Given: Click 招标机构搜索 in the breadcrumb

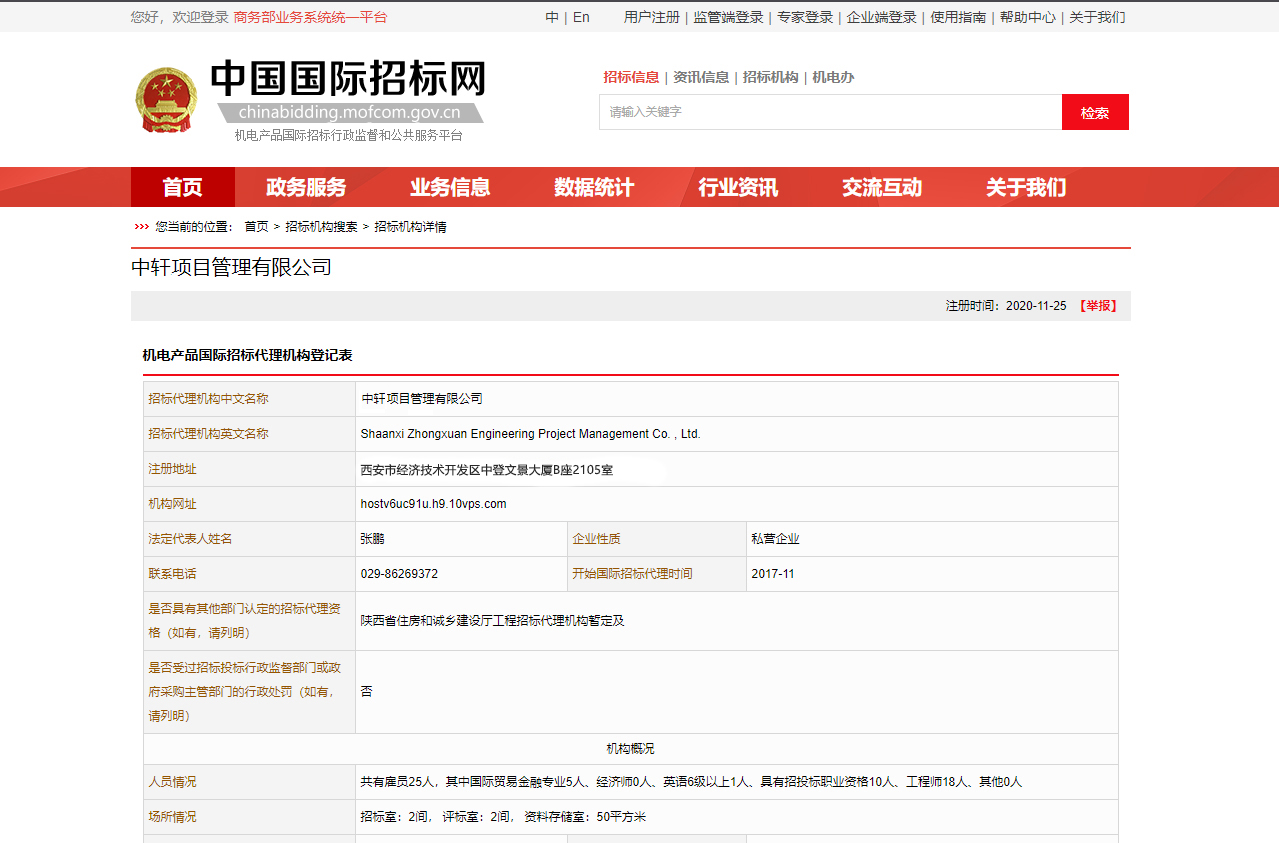Looking at the screenshot, I should (321, 227).
